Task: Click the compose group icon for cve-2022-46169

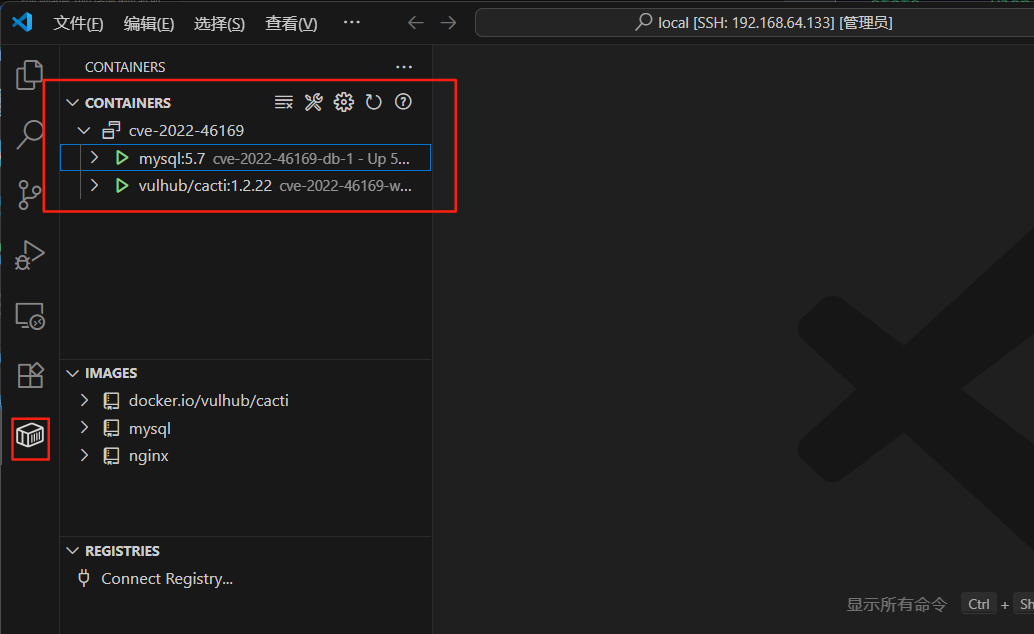Action: 111,130
